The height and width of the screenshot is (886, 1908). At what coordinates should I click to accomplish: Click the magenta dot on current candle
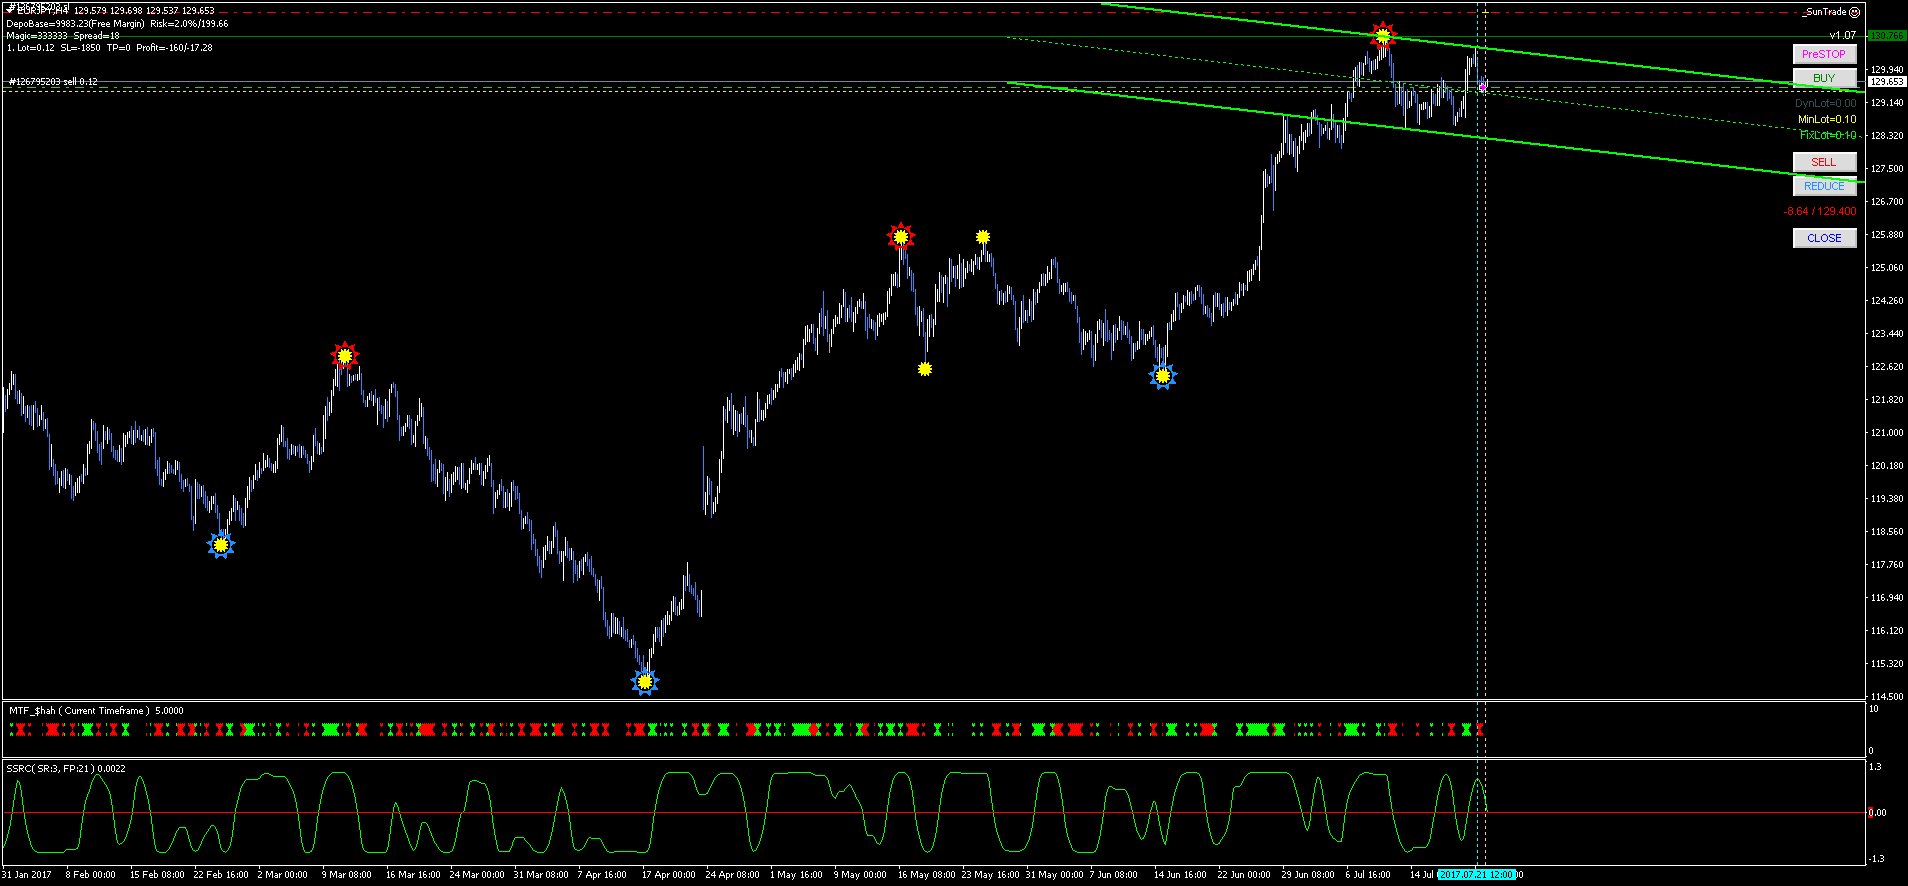[x=1482, y=87]
